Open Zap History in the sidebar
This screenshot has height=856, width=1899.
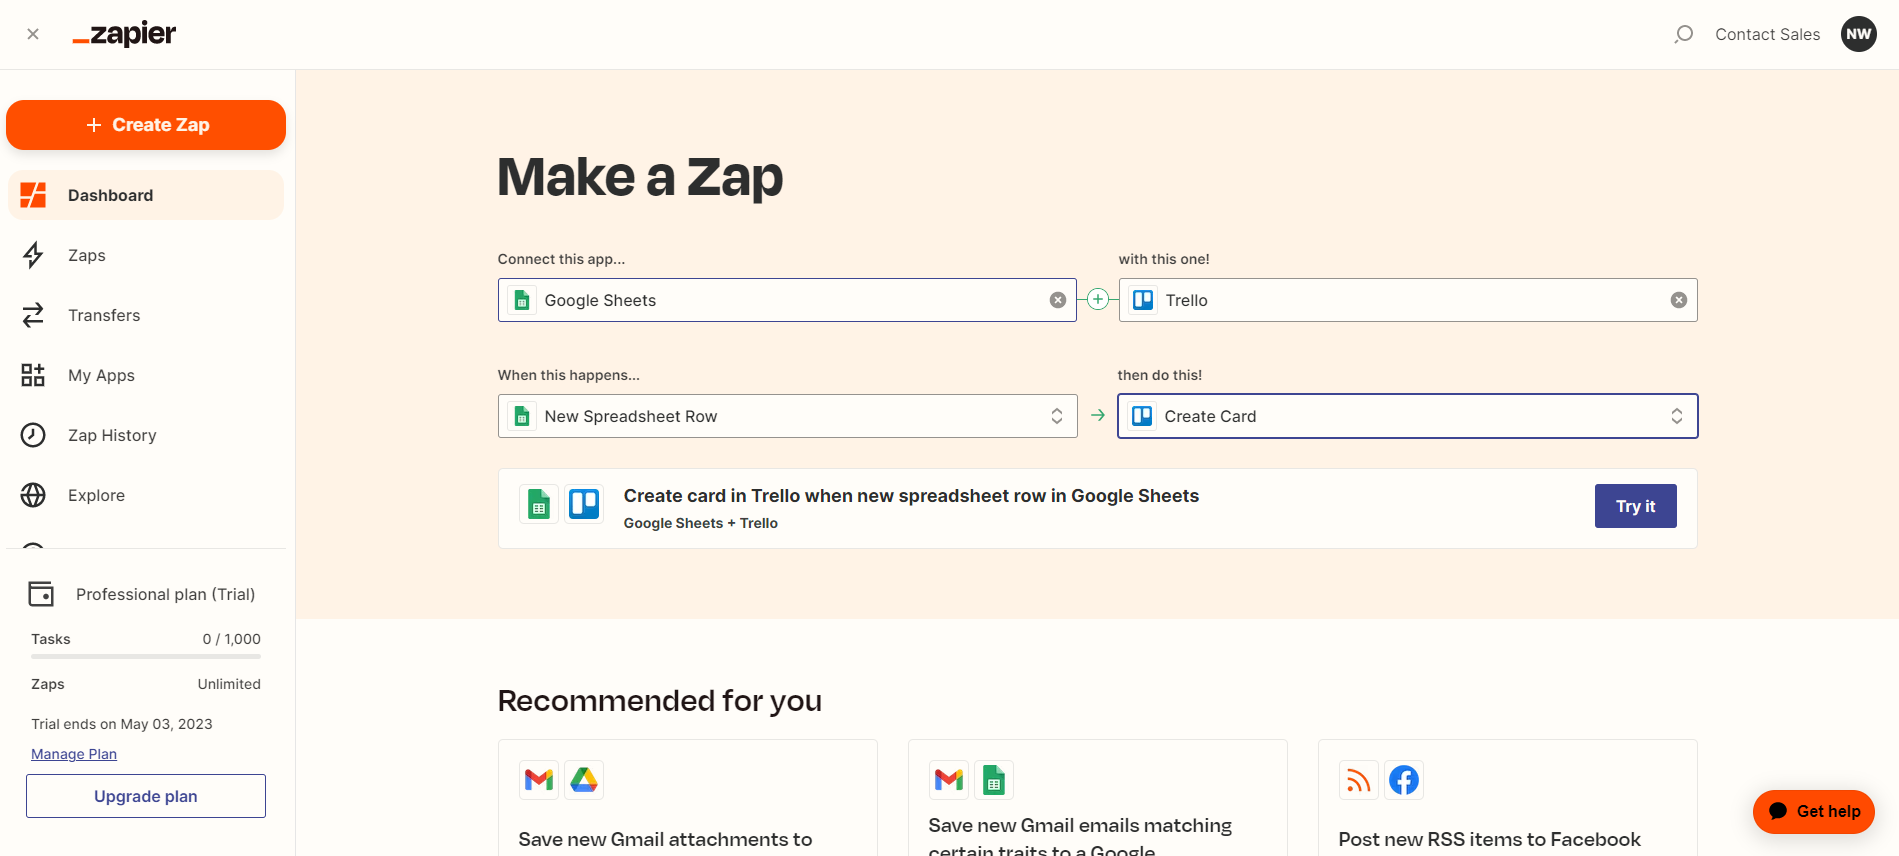tap(146, 435)
